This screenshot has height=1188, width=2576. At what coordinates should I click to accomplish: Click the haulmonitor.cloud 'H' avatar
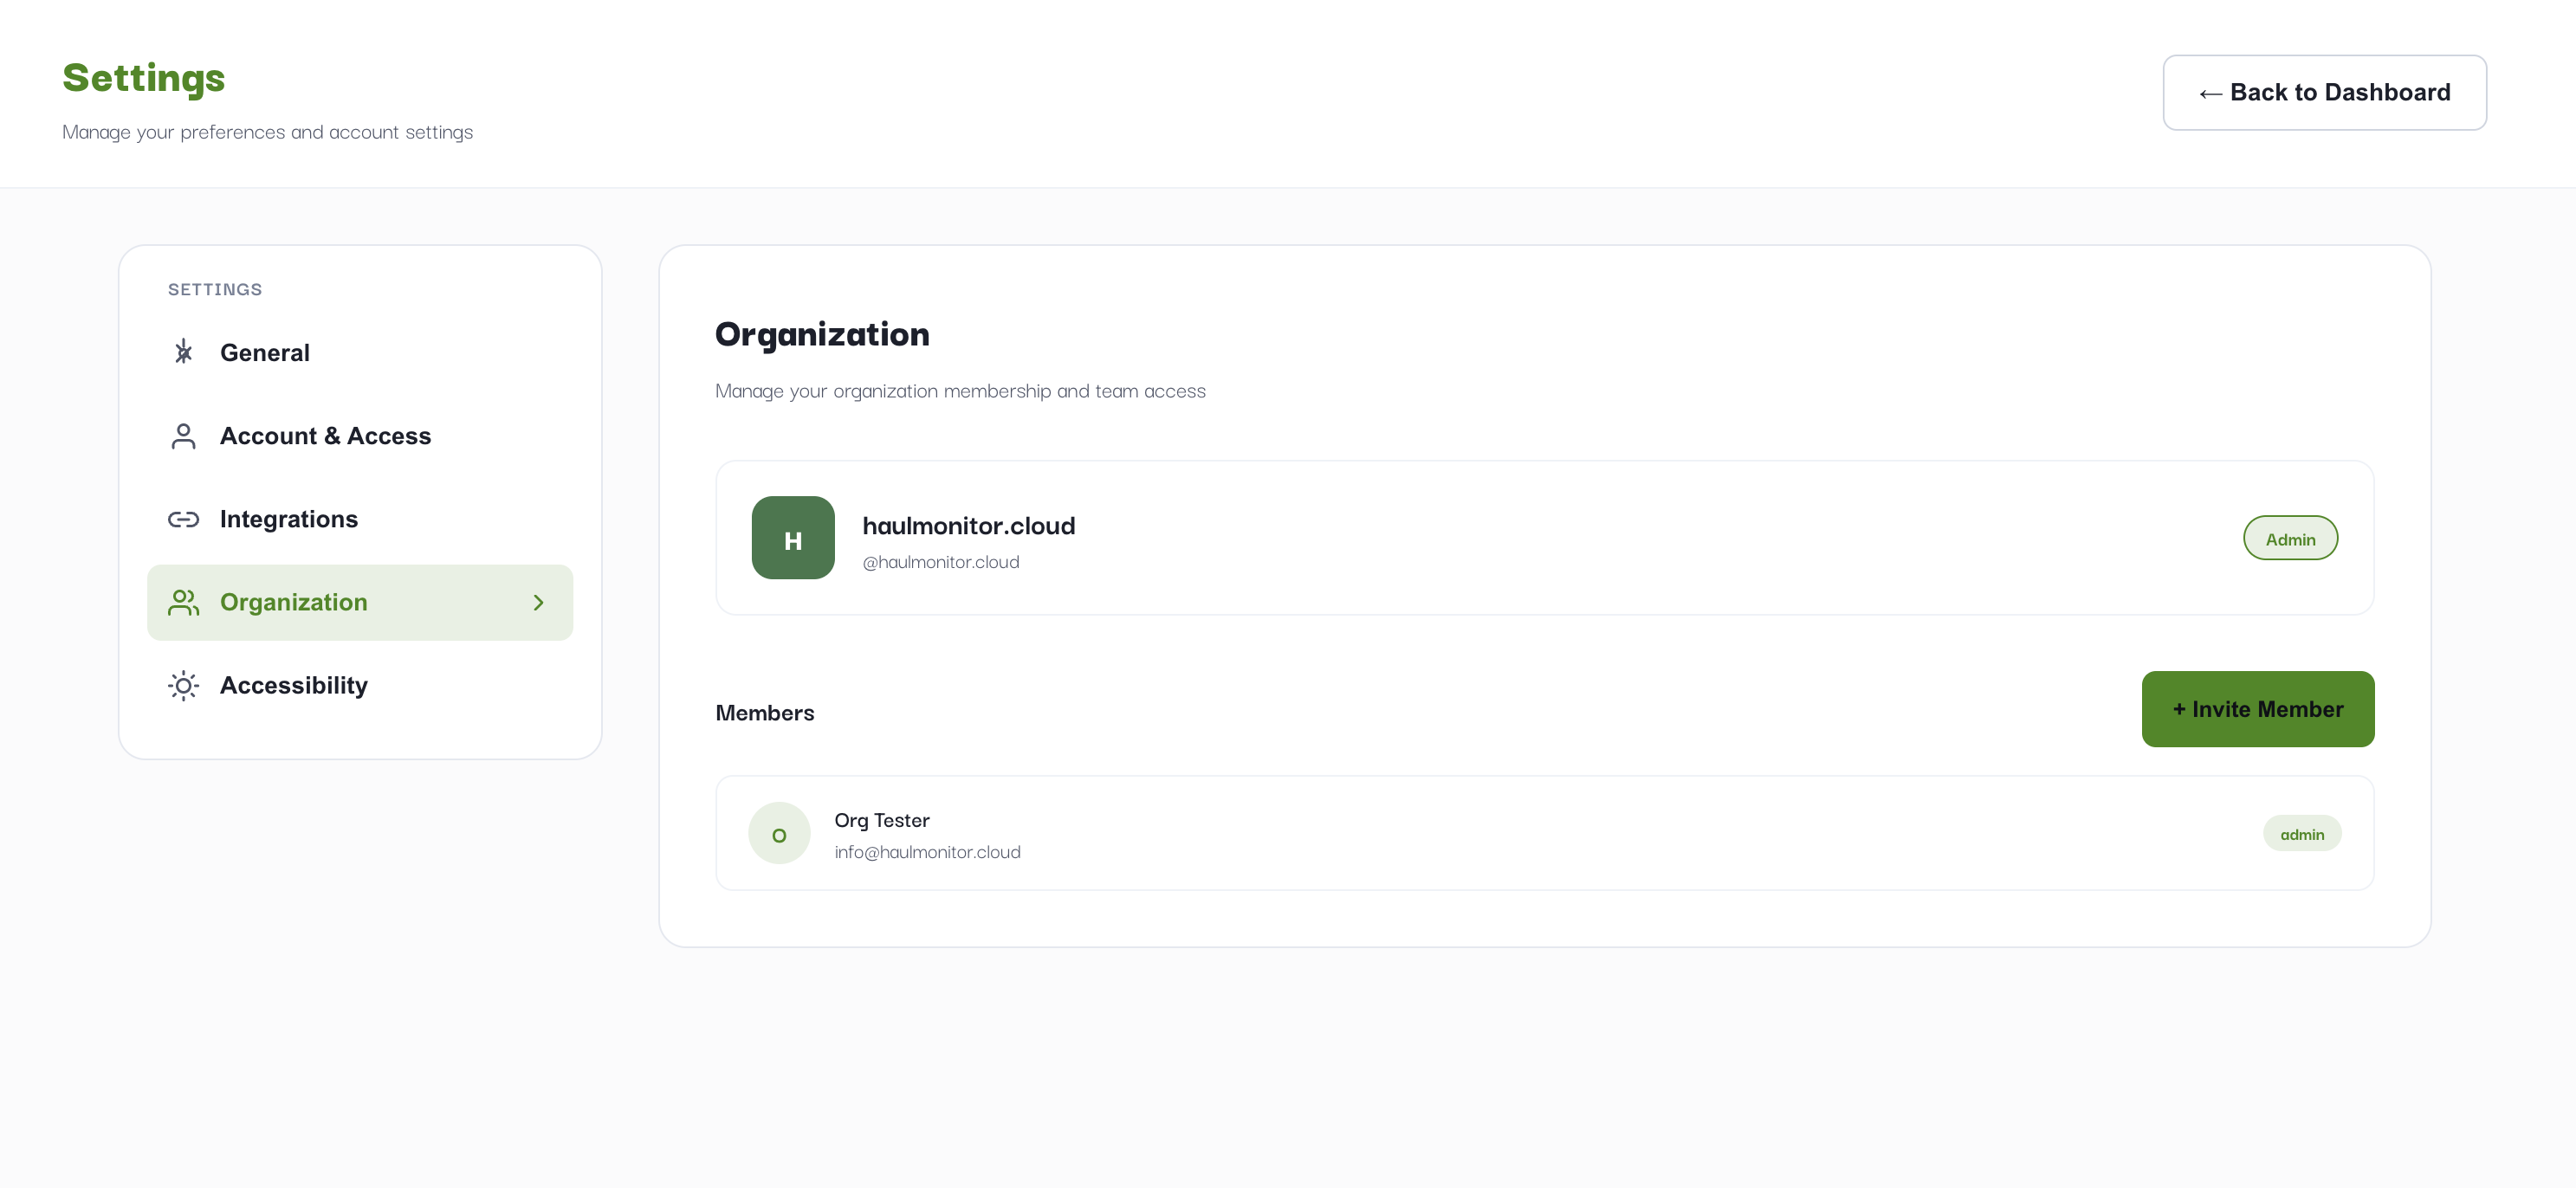(793, 538)
